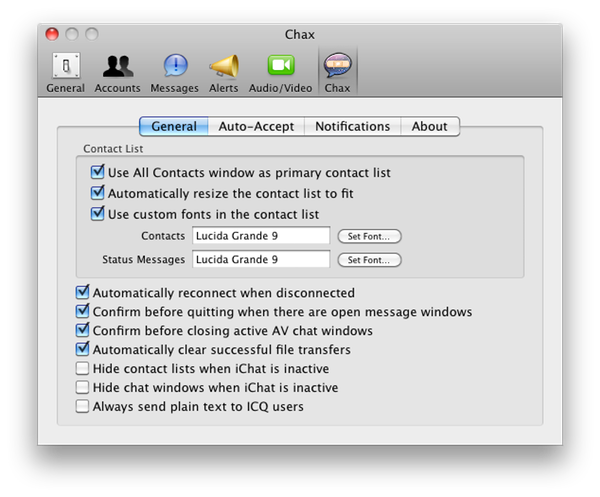600x497 pixels.
Task: Open the General preferences pane icon
Action: 66,73
